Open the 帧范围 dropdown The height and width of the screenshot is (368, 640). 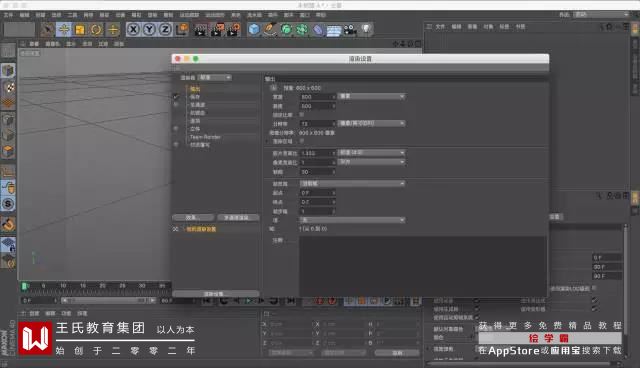point(352,184)
